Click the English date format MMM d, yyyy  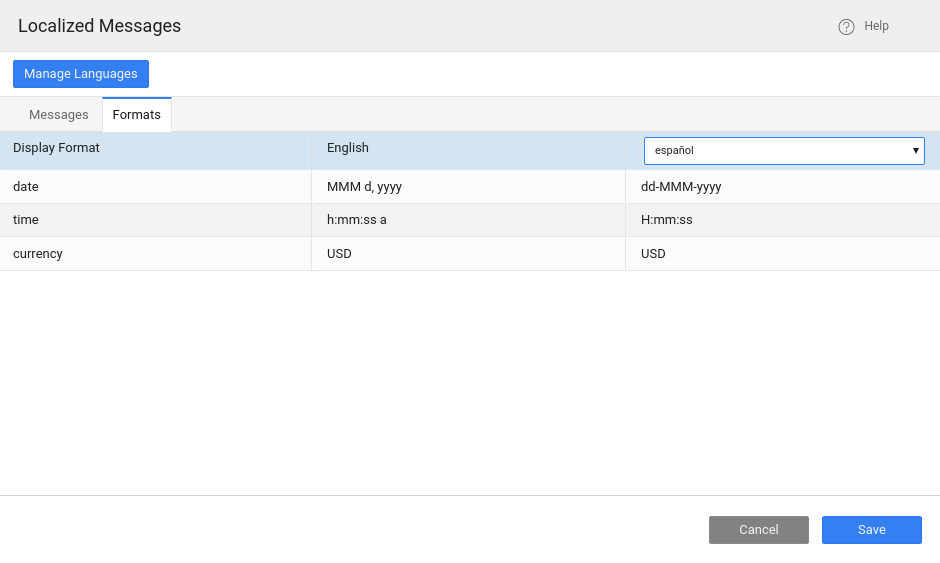coord(364,187)
